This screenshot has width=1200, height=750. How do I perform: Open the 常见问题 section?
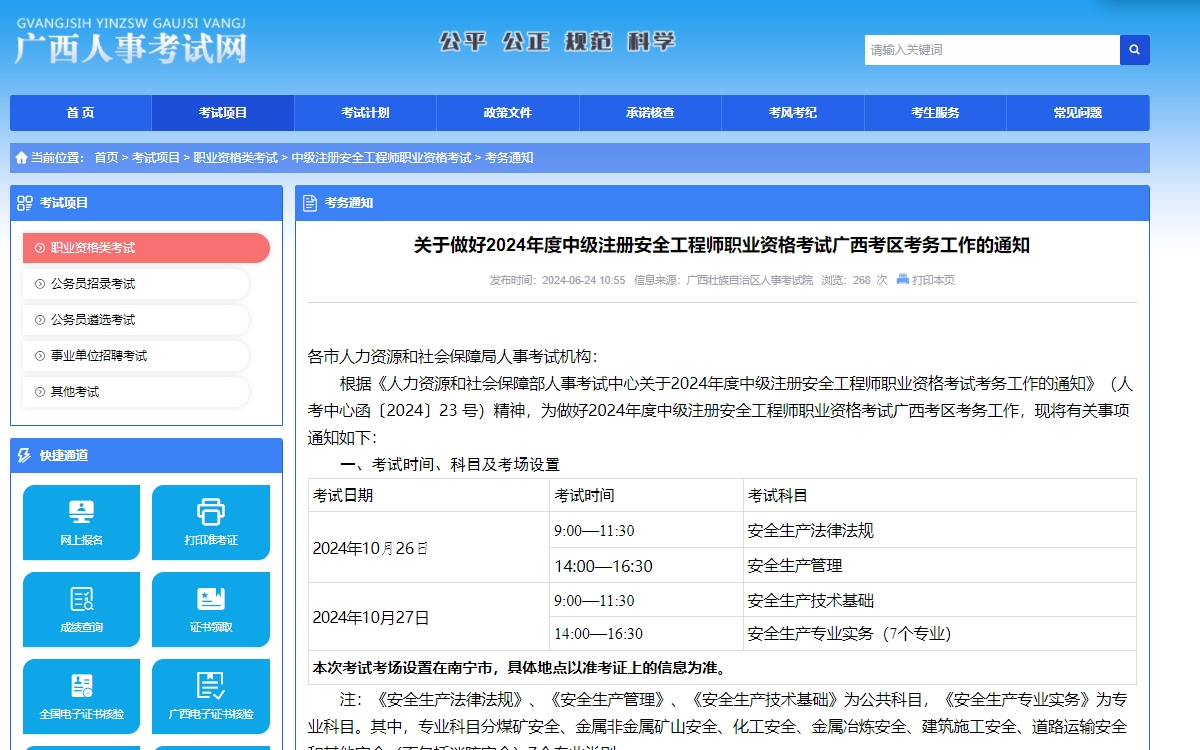point(1078,113)
